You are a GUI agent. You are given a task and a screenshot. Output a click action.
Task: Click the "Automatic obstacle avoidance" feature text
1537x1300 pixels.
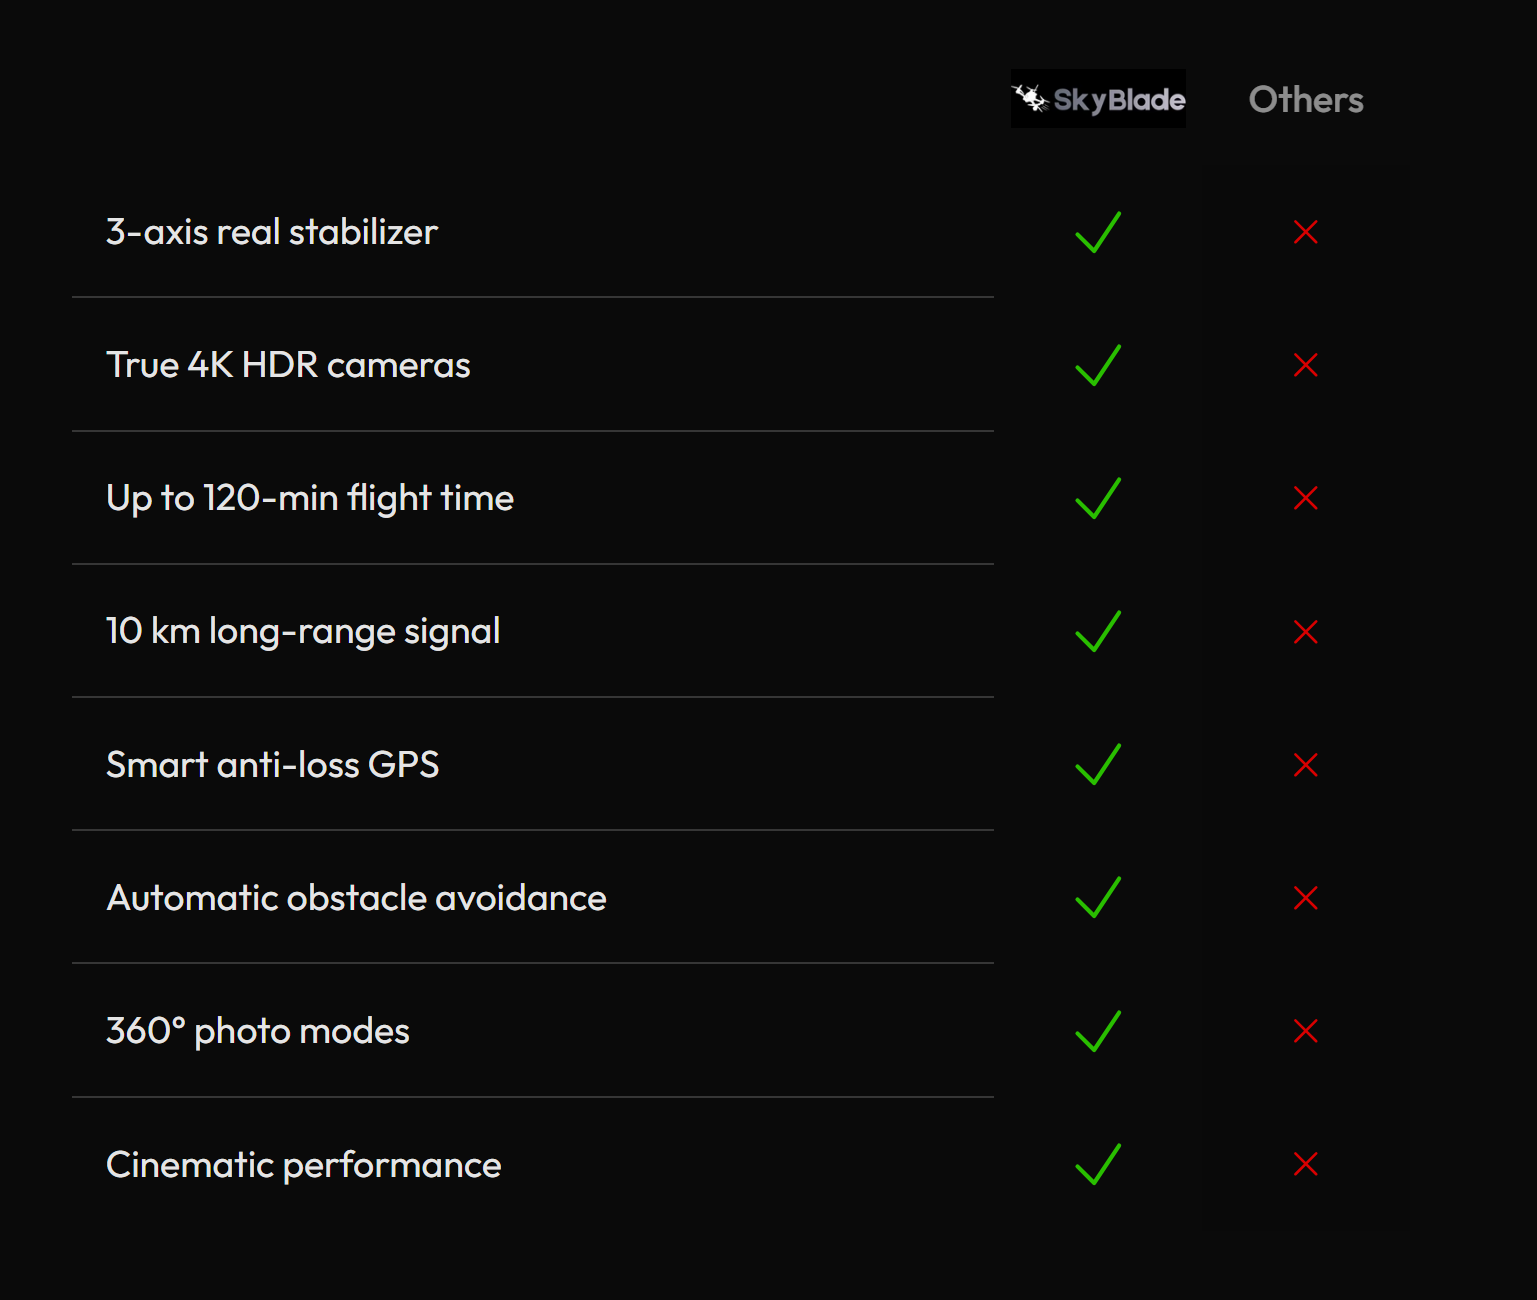click(x=356, y=898)
